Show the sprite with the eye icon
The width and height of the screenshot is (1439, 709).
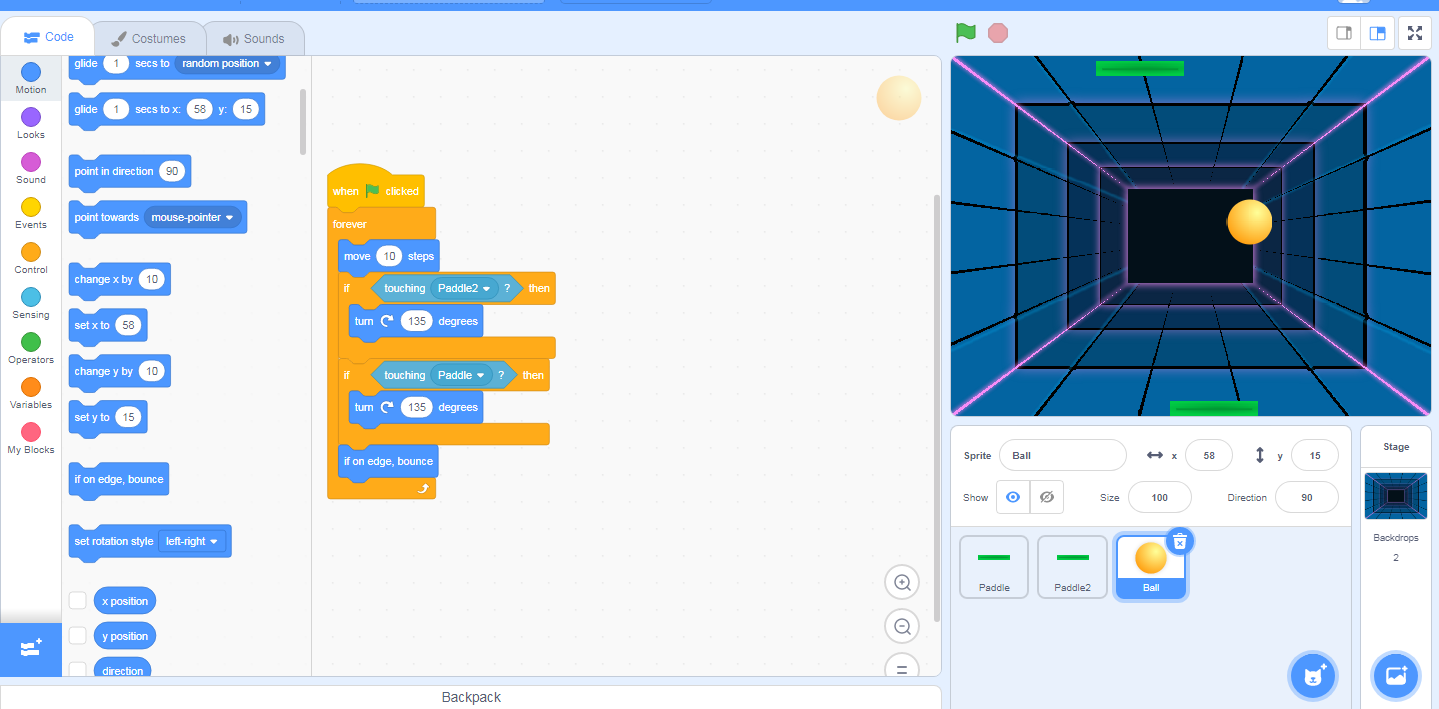(1013, 497)
